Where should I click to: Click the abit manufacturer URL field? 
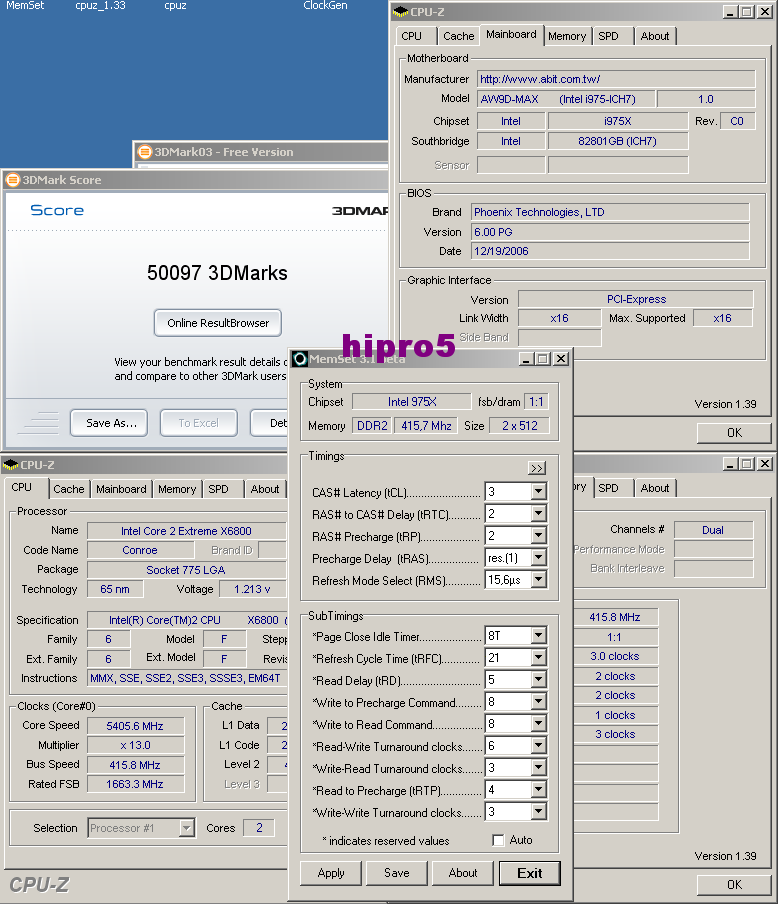click(616, 80)
